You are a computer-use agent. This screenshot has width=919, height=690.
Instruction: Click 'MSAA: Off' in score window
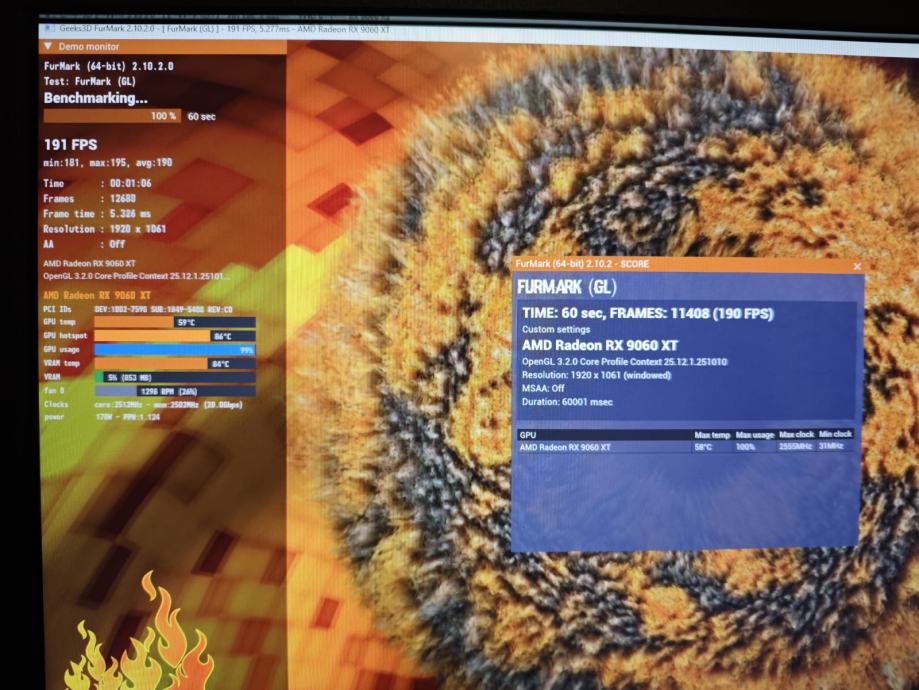point(543,389)
